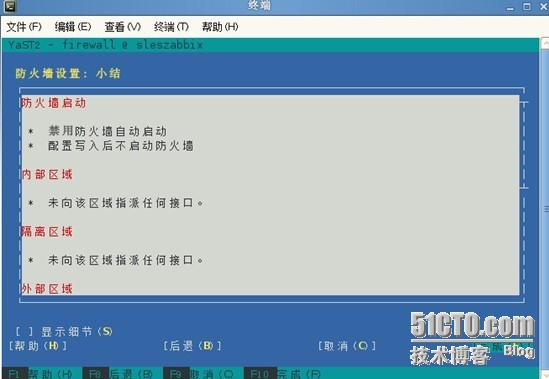Click the 防火墙设置: 小结 title
The height and width of the screenshot is (379, 549).
coord(68,74)
